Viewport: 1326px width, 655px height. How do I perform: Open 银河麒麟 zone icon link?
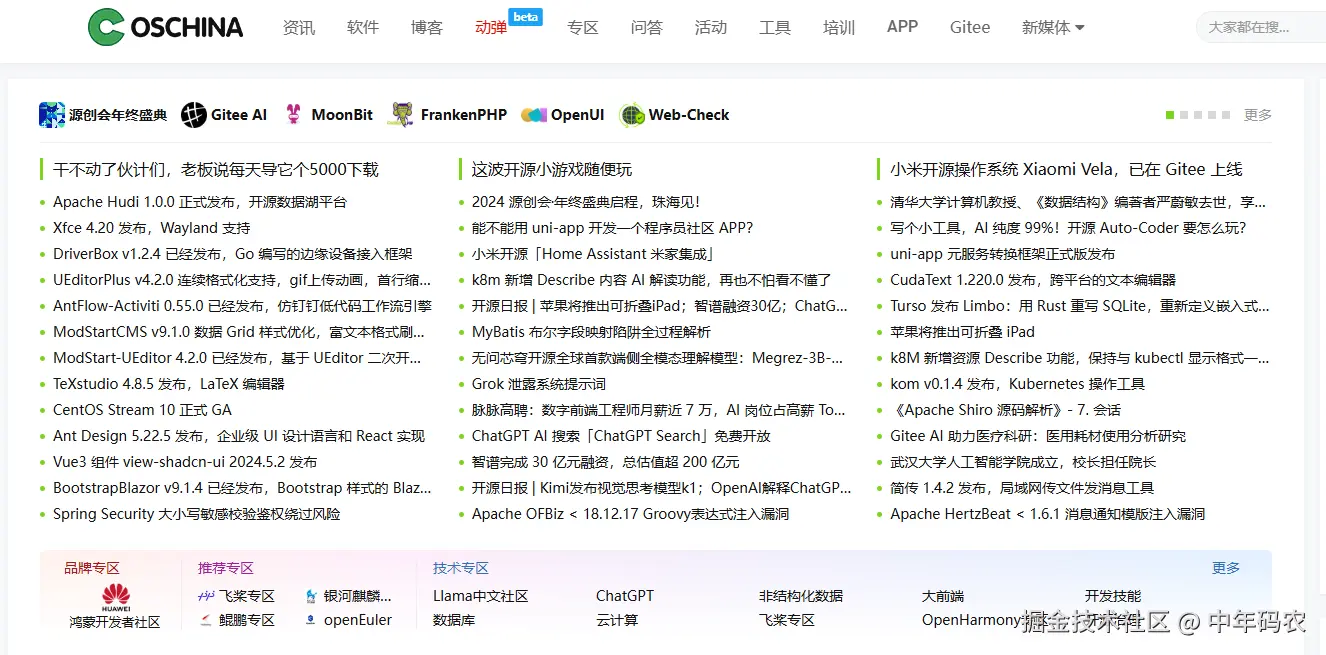[x=312, y=596]
